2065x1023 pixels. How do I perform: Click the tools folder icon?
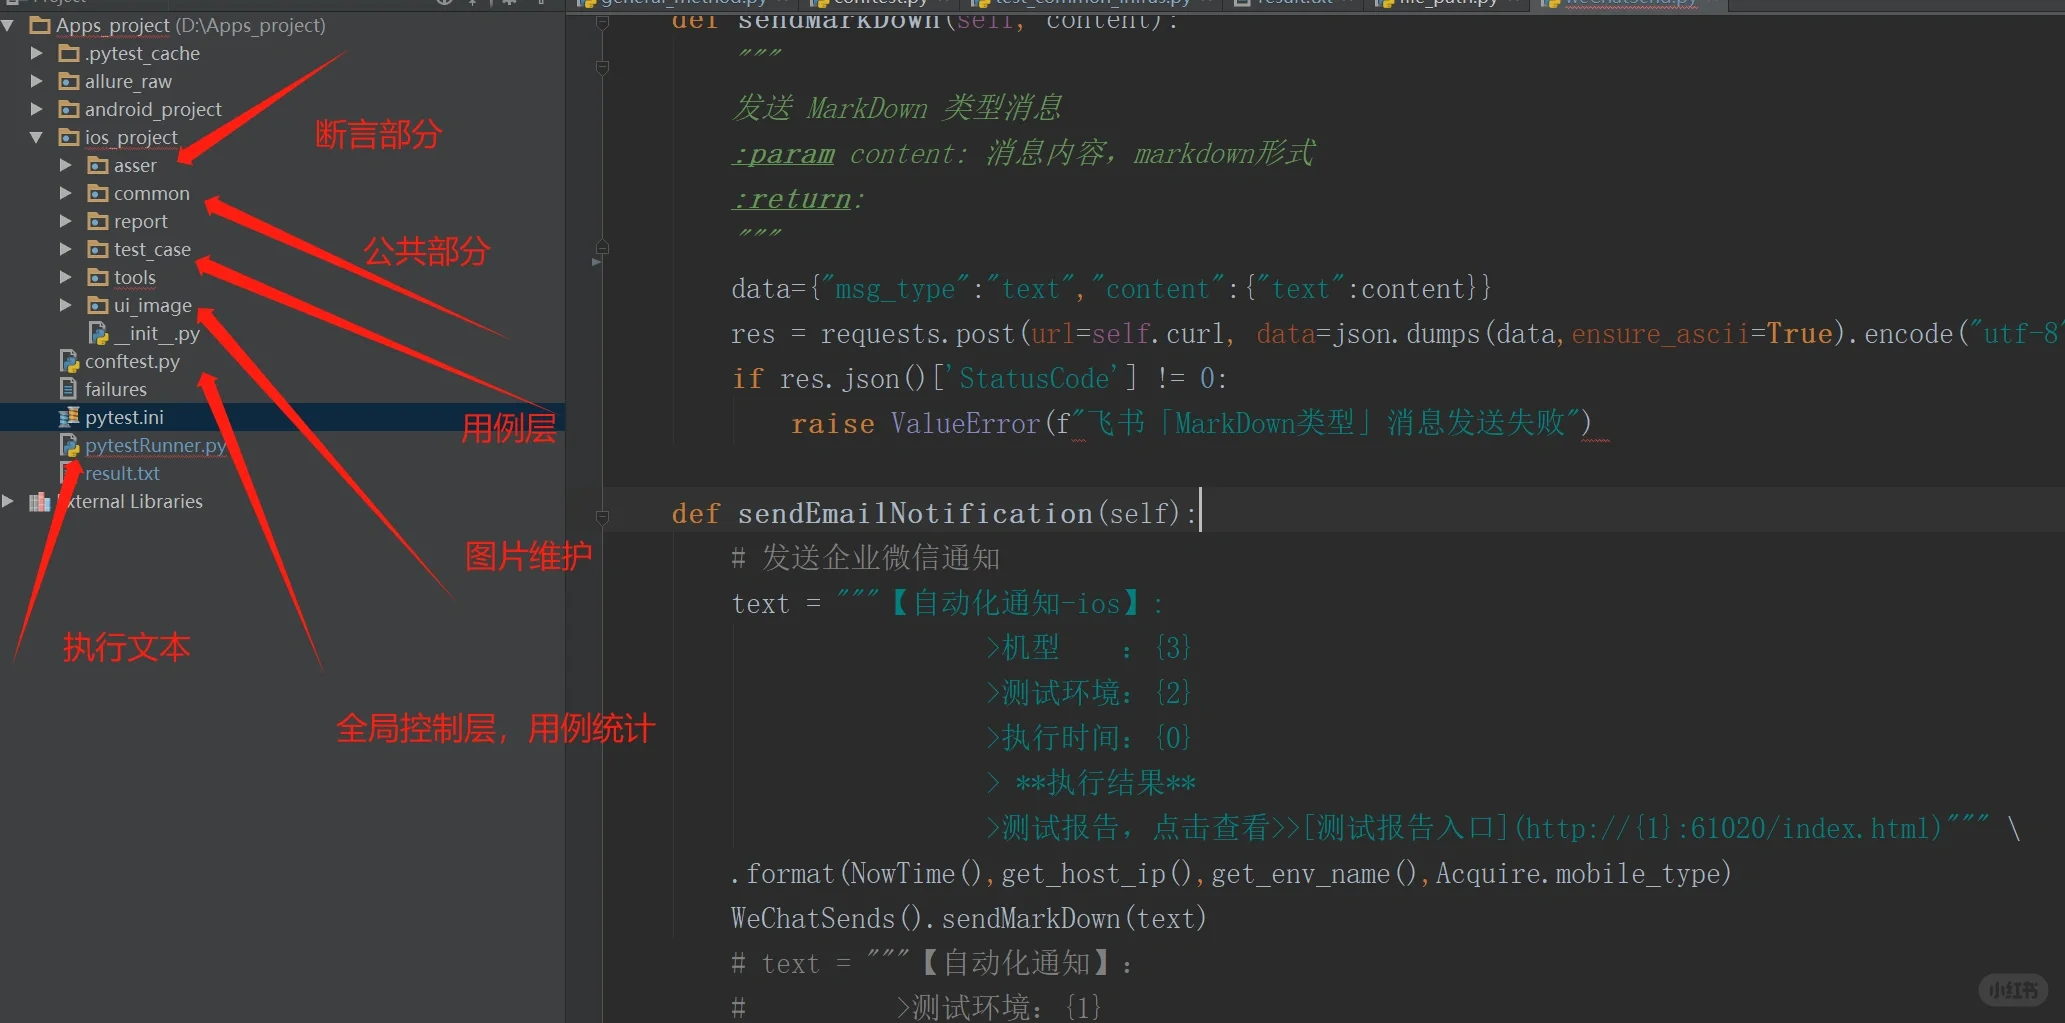pos(98,277)
